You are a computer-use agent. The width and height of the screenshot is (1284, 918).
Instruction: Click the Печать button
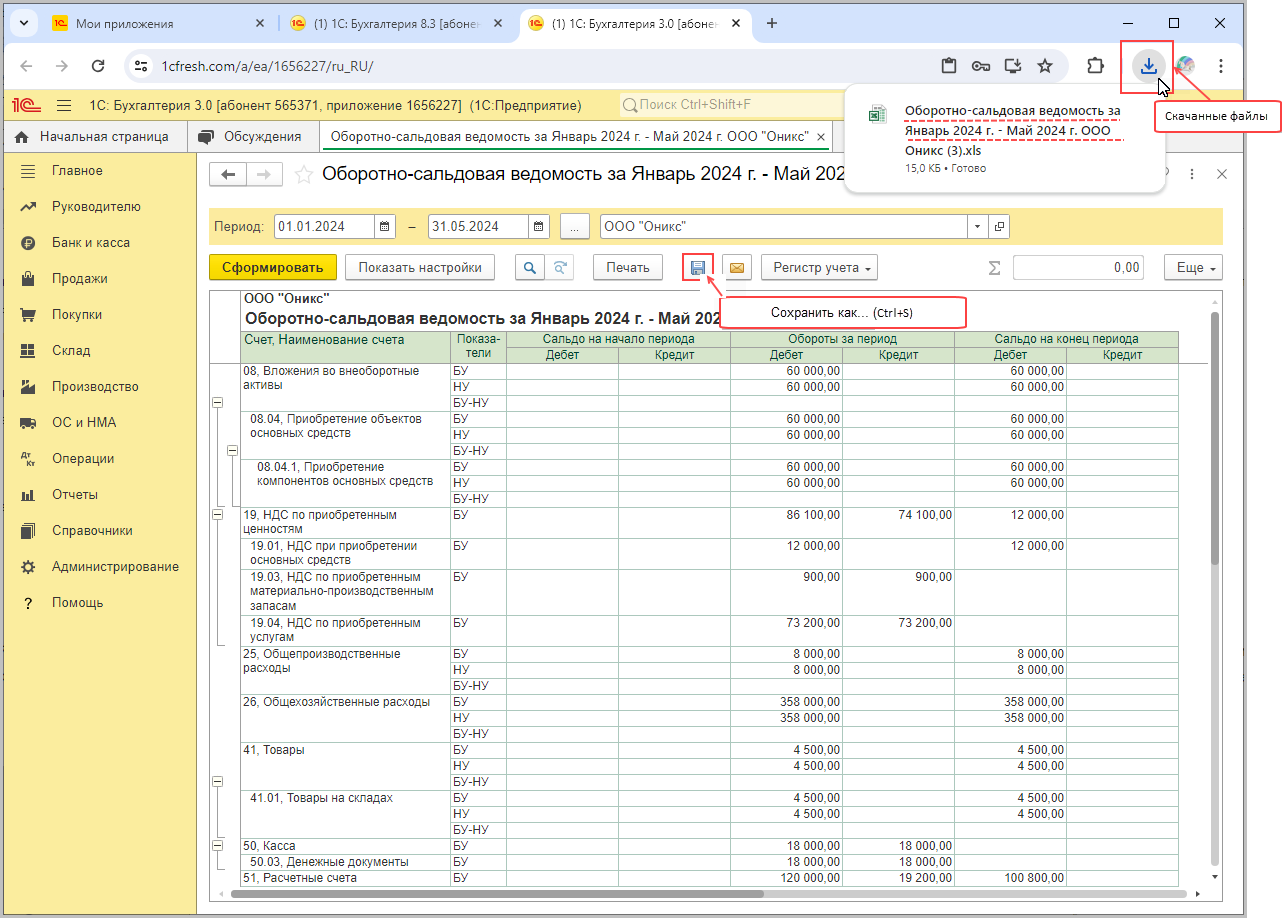tap(628, 267)
